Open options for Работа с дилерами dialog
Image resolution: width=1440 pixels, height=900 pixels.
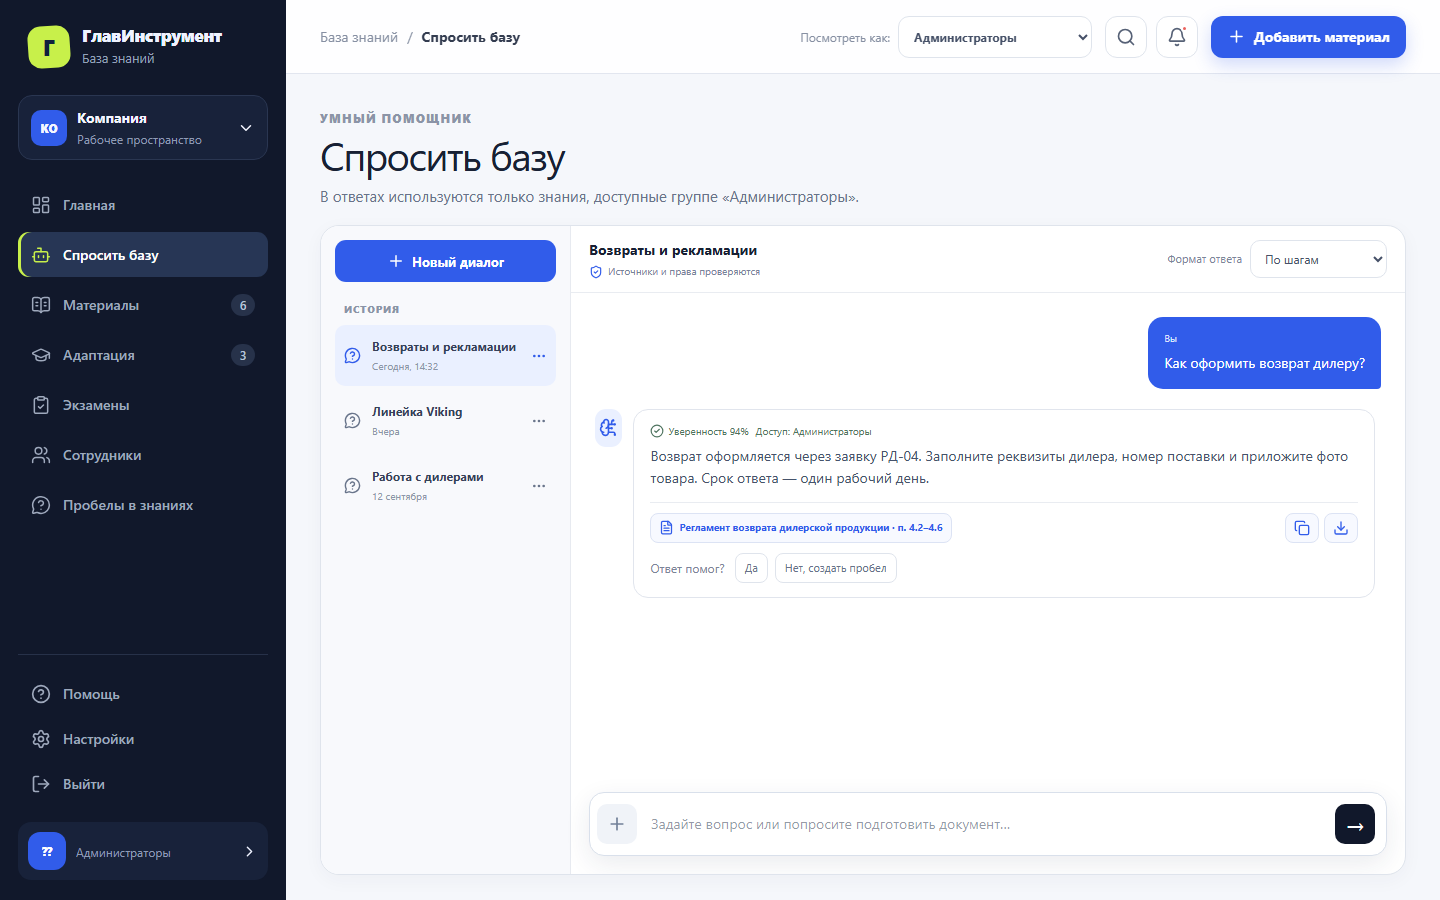point(539,486)
